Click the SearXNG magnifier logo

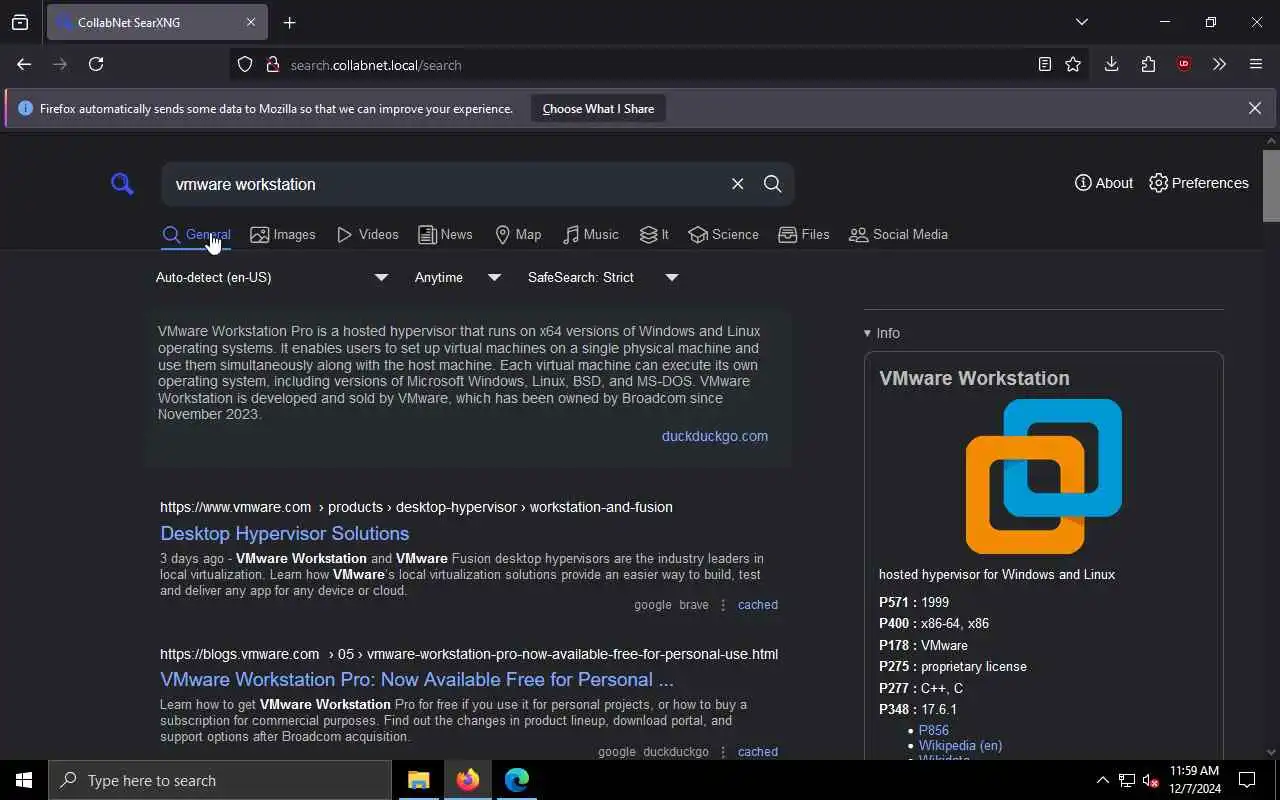click(x=122, y=184)
